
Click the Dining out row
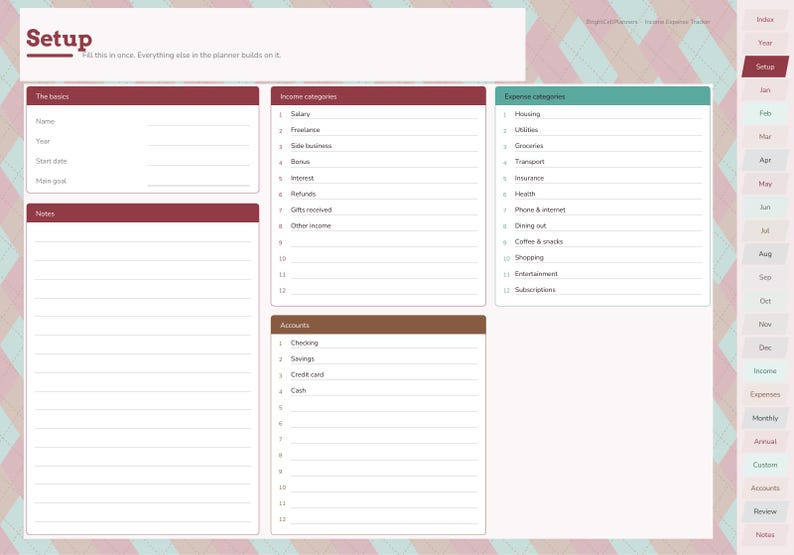[x=603, y=226]
